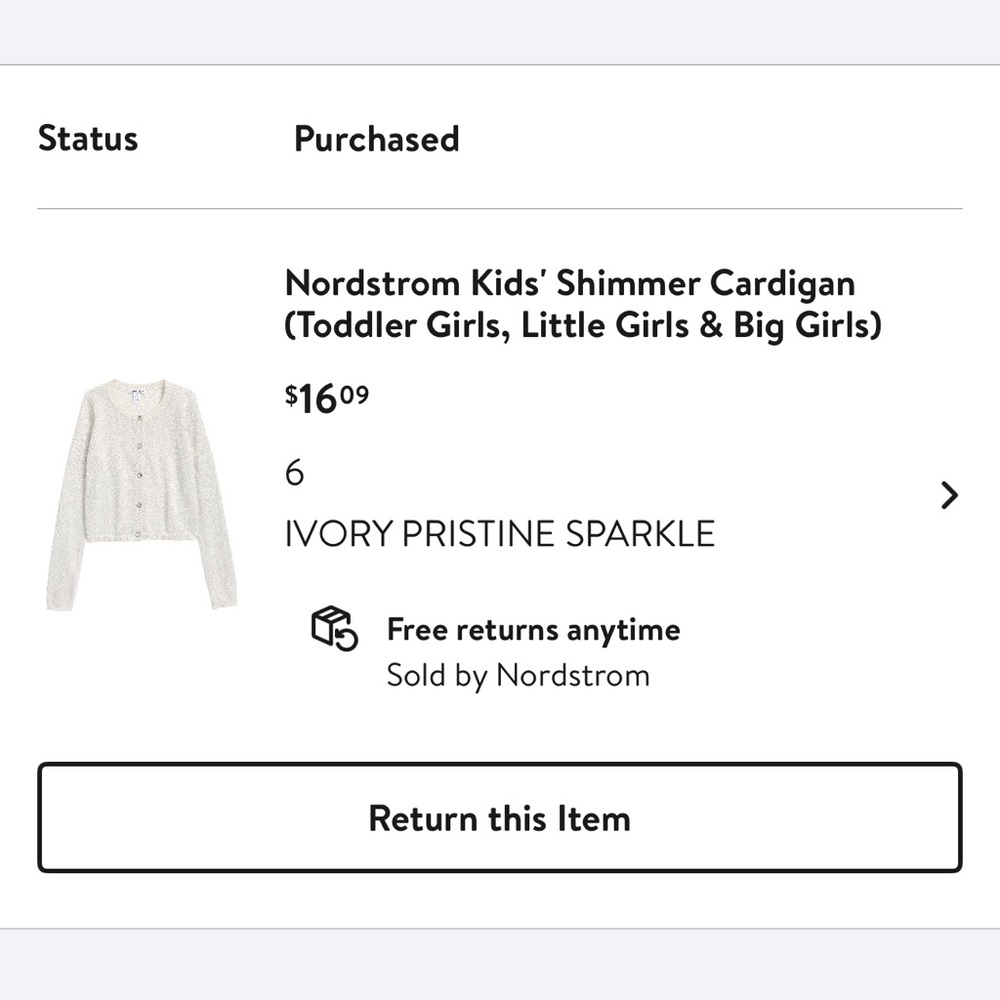1000x1000 pixels.
Task: Open the Nordstrom Kids' Shimmer Cardigan title
Action: click(569, 284)
